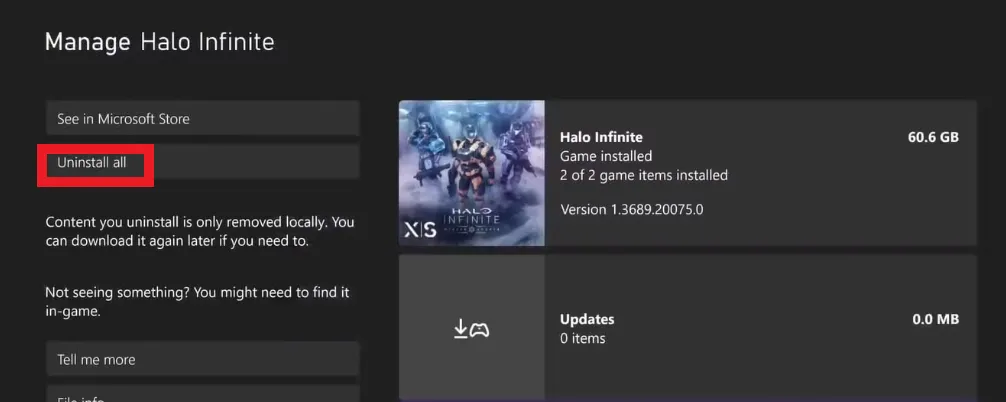Screen dimensions: 1006x402
Task: Select the Halo Infinite game cover thumbnail
Action: [x=472, y=173]
